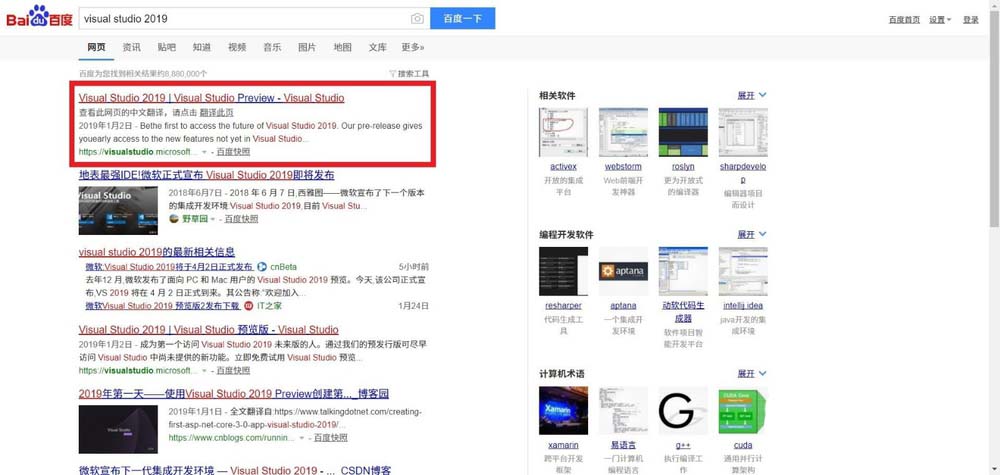Expand the 更多» menu

pos(413,47)
